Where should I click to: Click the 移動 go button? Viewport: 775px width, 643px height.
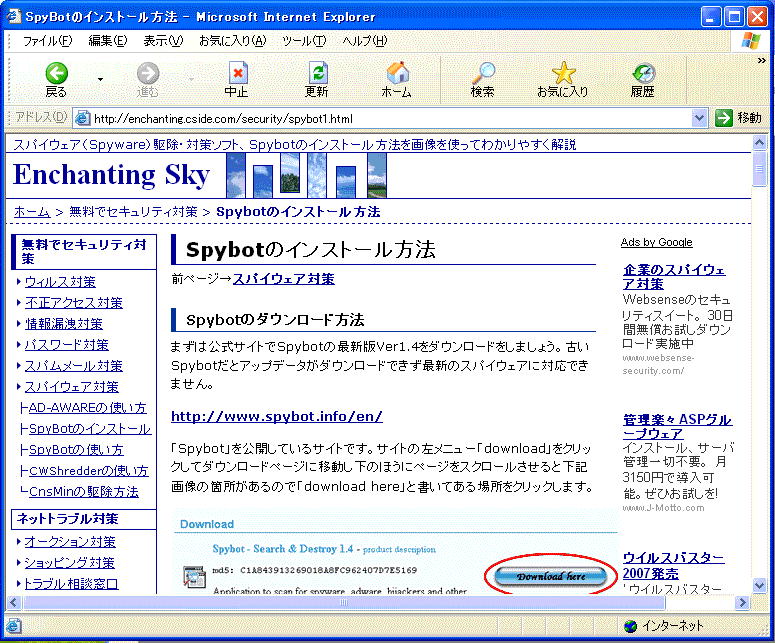(738, 118)
